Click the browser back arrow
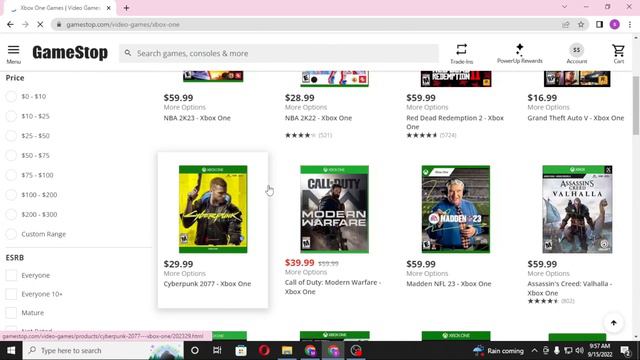 coord(10,24)
